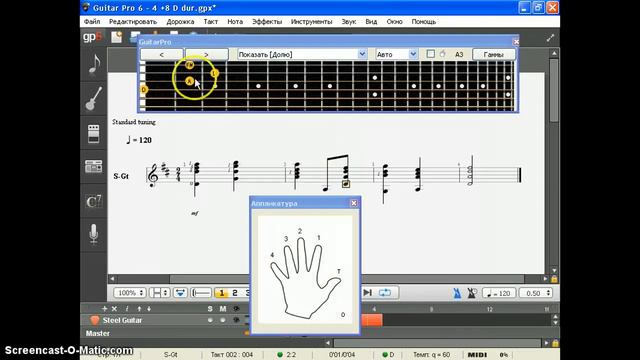640x360 pixels.
Task: Toggle loop playback icon
Action: 384,293
